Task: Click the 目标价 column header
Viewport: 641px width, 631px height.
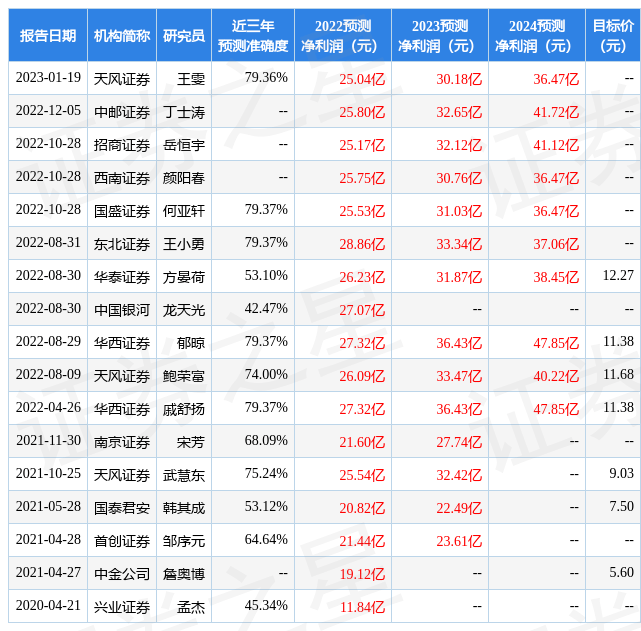Action: point(613,36)
